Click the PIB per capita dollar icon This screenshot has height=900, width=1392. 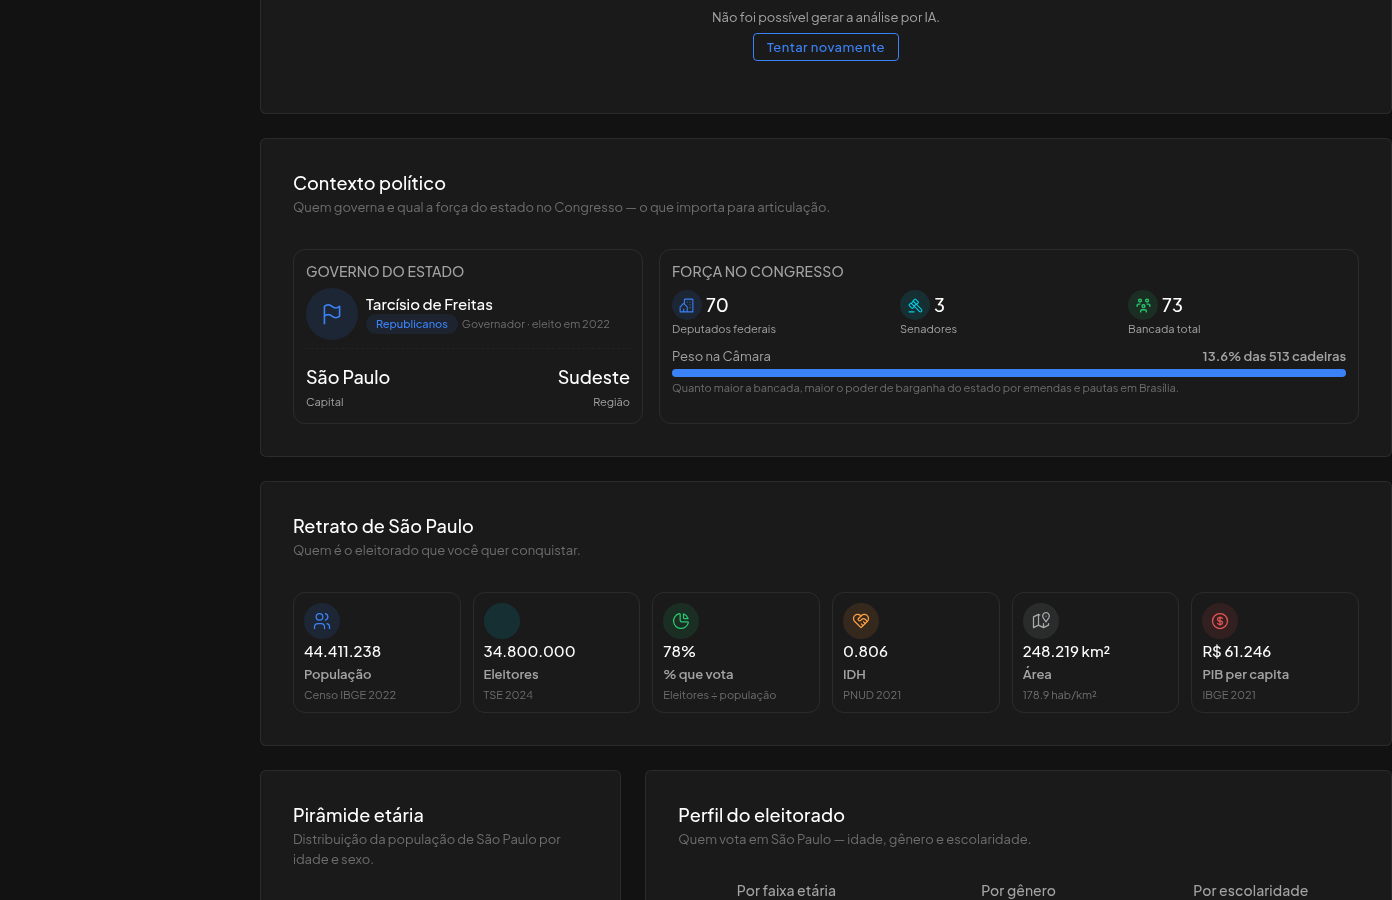[1220, 621]
